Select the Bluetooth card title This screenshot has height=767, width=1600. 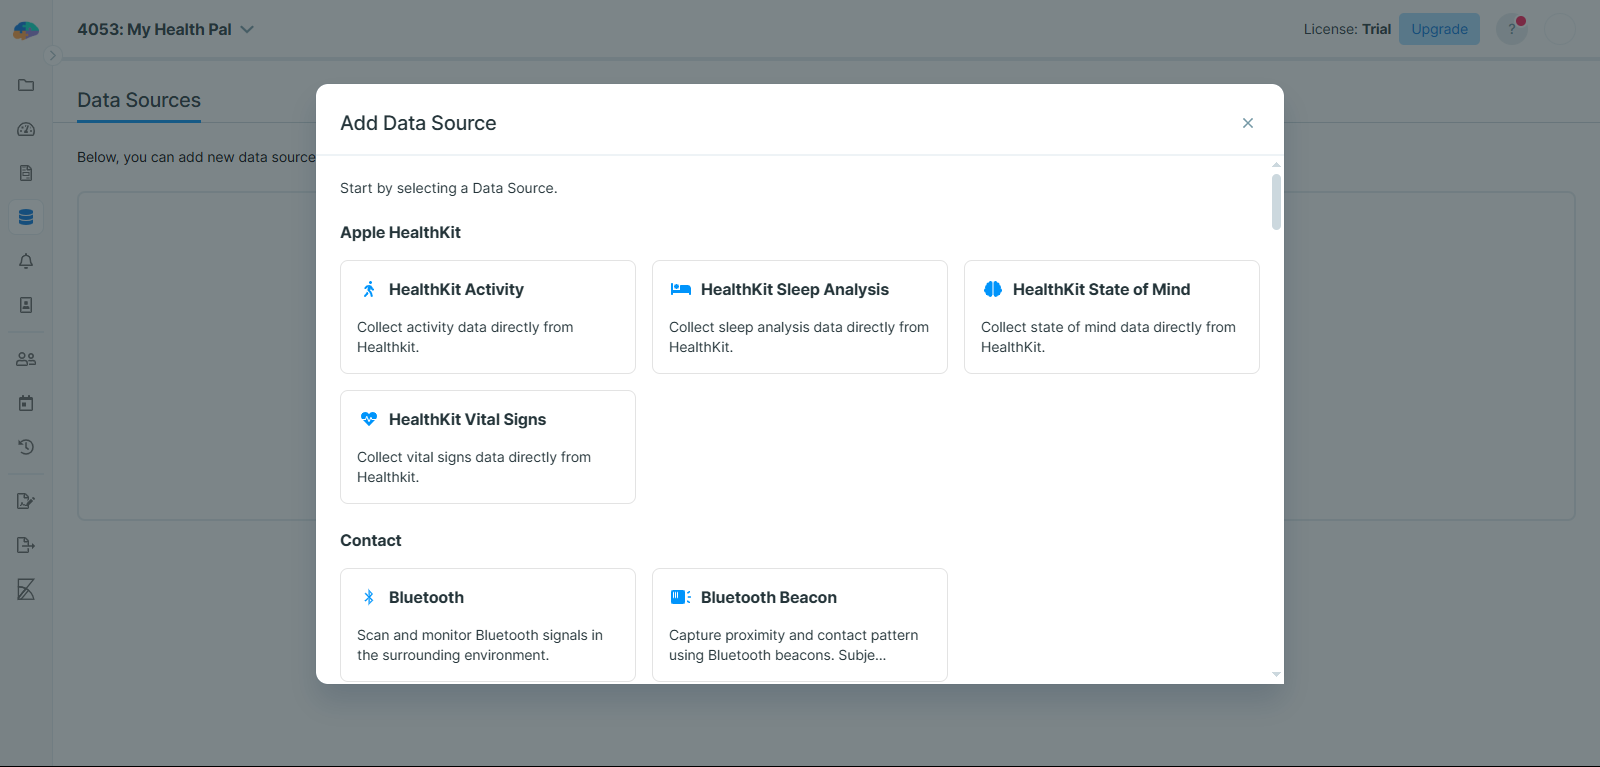click(x=426, y=597)
